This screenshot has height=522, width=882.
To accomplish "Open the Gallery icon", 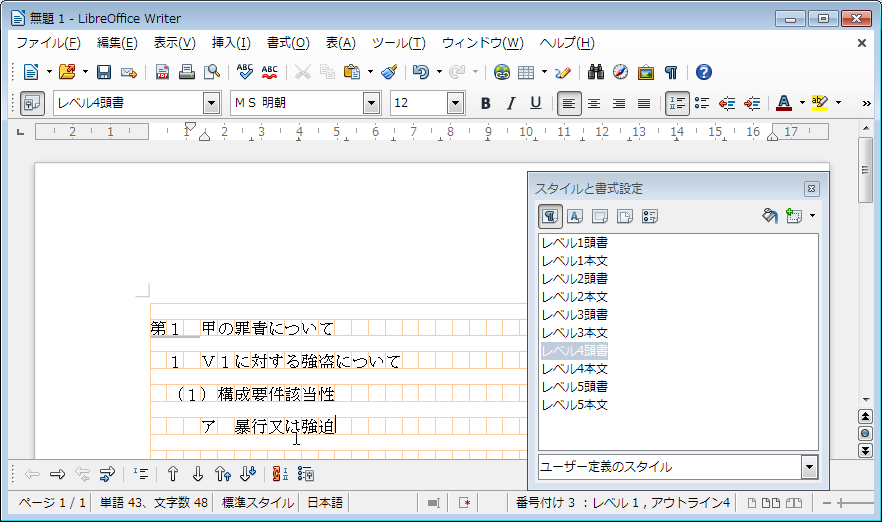I will tap(646, 72).
